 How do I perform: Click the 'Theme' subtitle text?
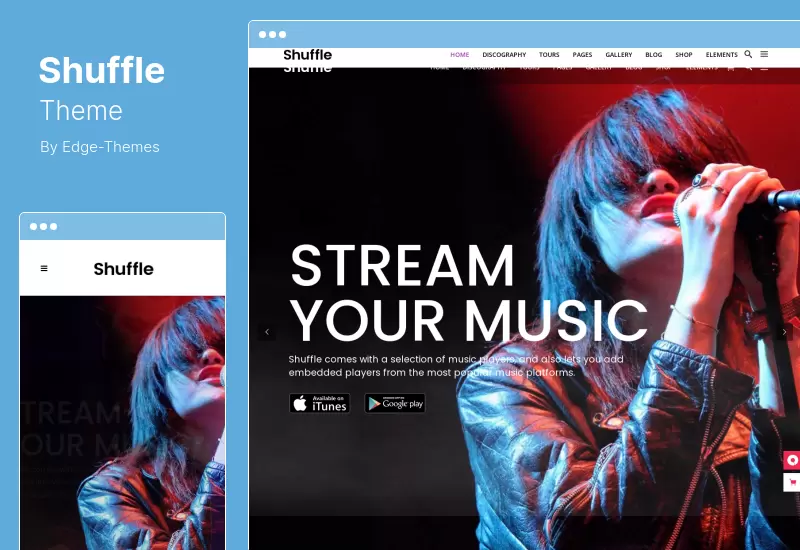point(81,110)
